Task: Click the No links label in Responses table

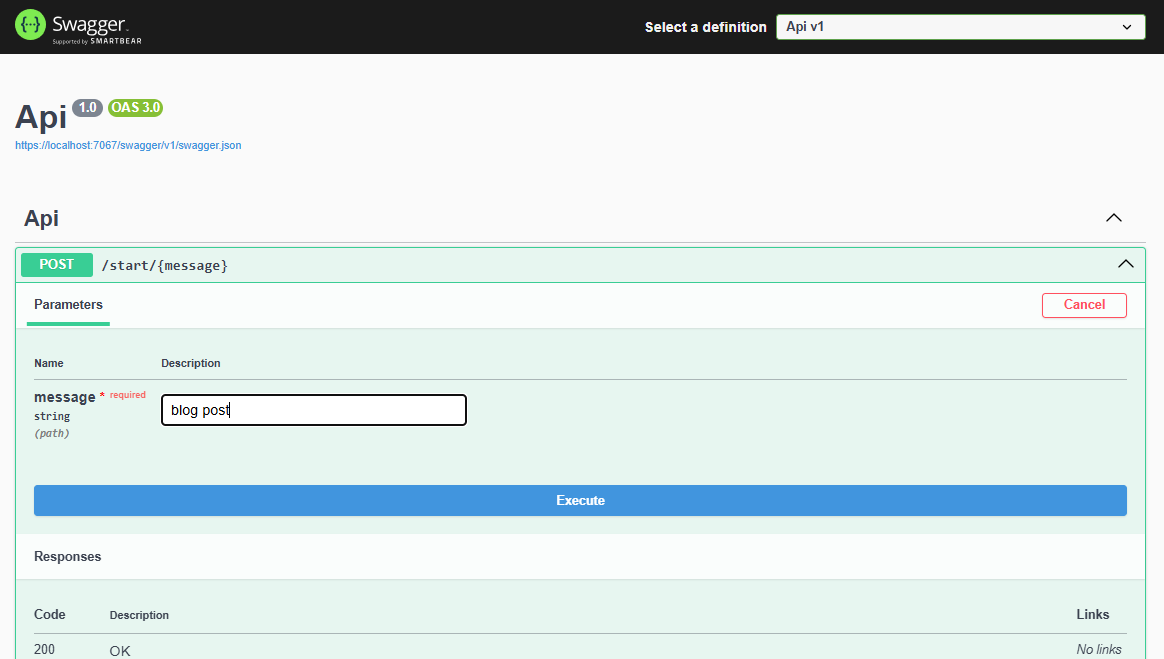Action: [1098, 649]
